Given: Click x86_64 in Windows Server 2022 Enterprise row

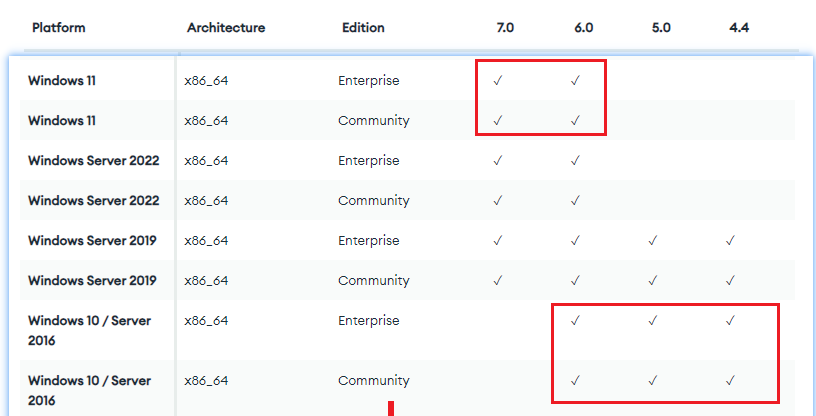Looking at the screenshot, I should click(206, 161).
